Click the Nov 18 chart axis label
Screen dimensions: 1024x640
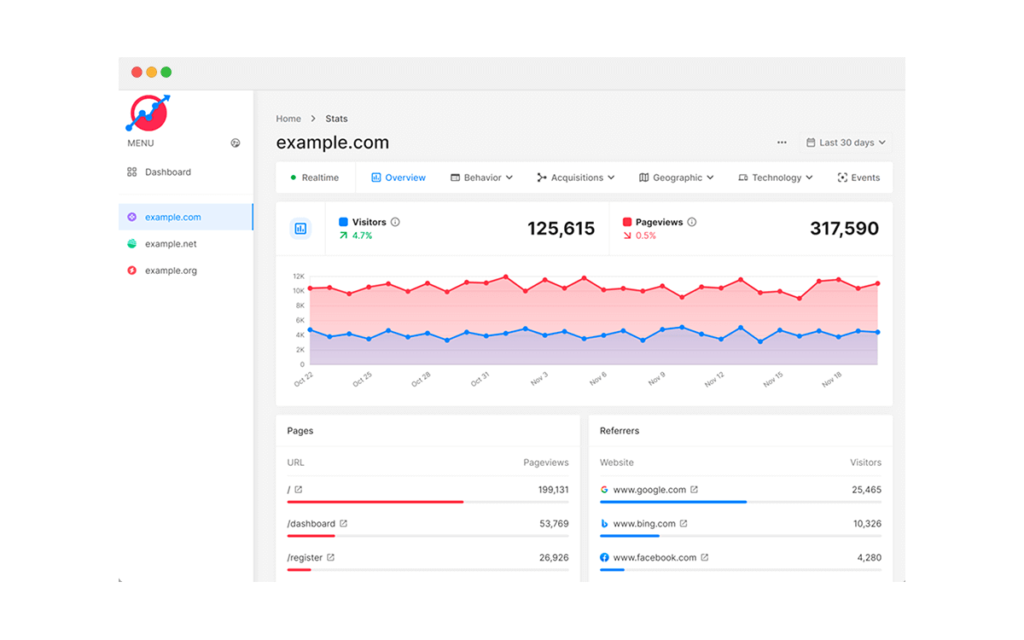click(x=832, y=379)
